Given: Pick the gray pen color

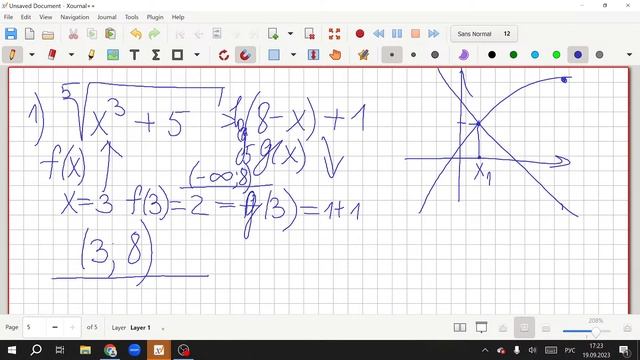Looking at the screenshot, I should (x=599, y=55).
